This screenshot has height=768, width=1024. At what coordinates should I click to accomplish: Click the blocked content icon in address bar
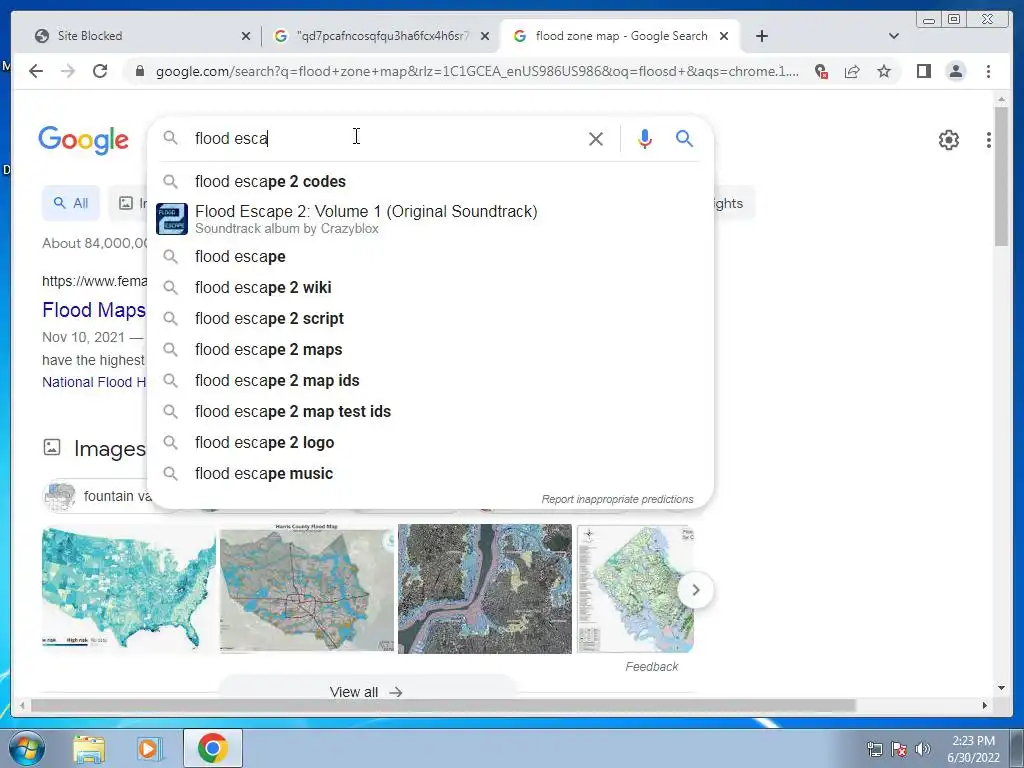[821, 71]
